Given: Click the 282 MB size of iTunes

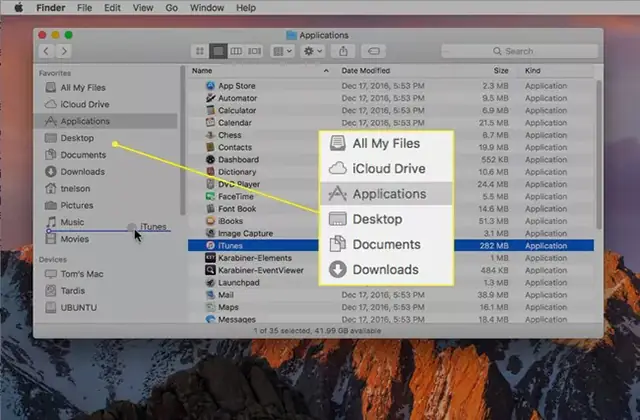Looking at the screenshot, I should (x=494, y=246).
